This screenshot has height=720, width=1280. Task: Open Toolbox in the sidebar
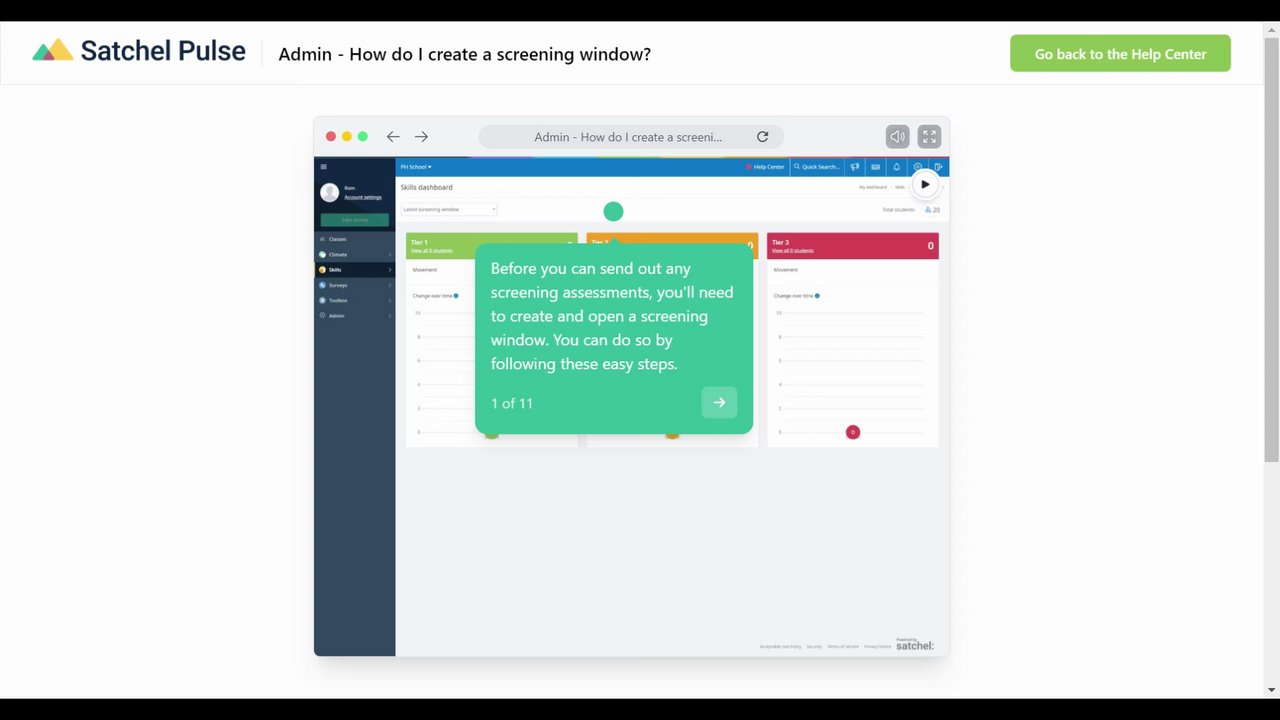pyautogui.click(x=354, y=300)
